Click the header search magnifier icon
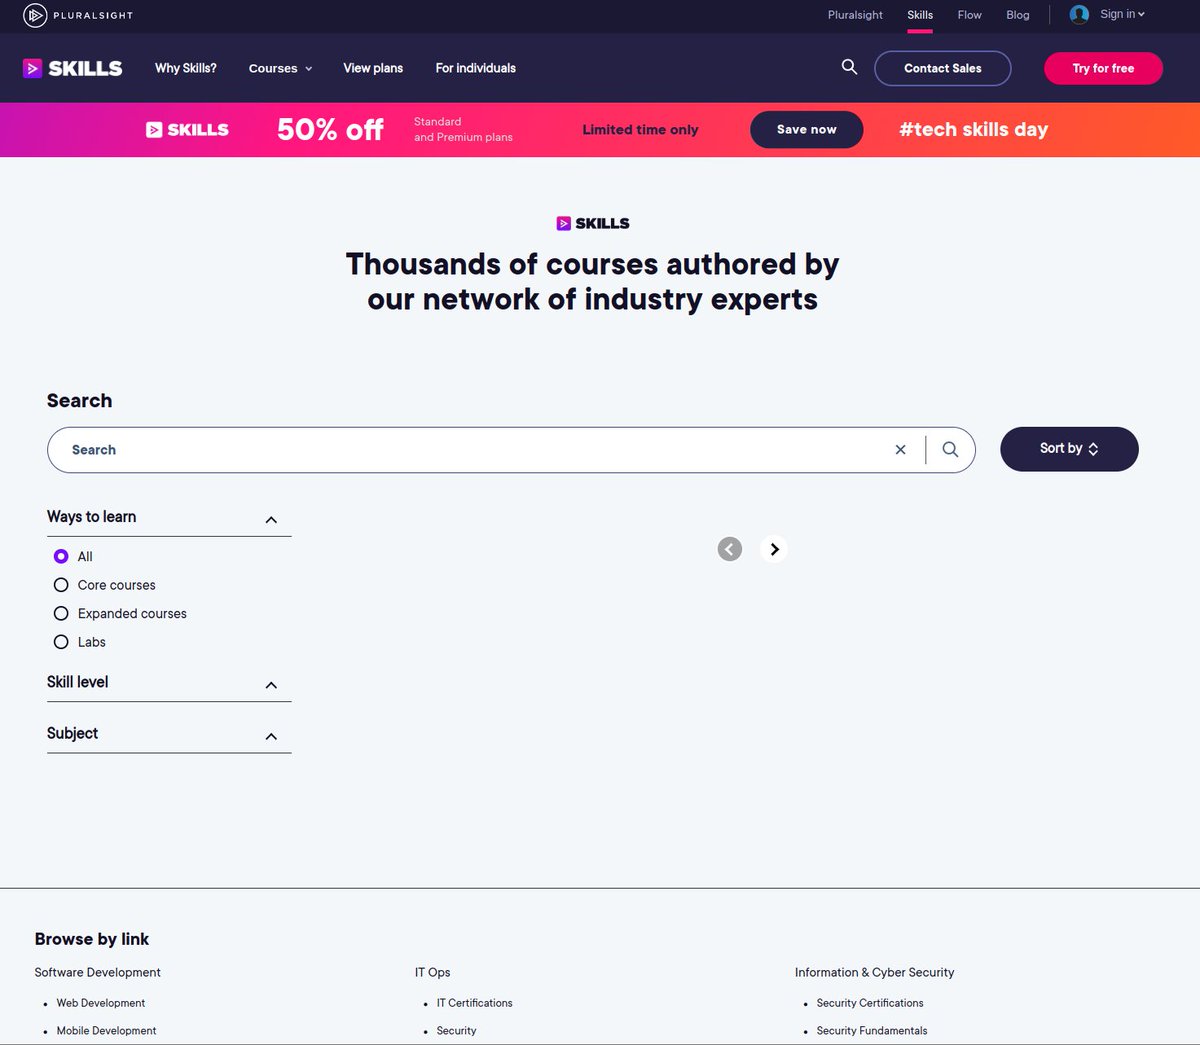The image size is (1200, 1045). tap(849, 67)
